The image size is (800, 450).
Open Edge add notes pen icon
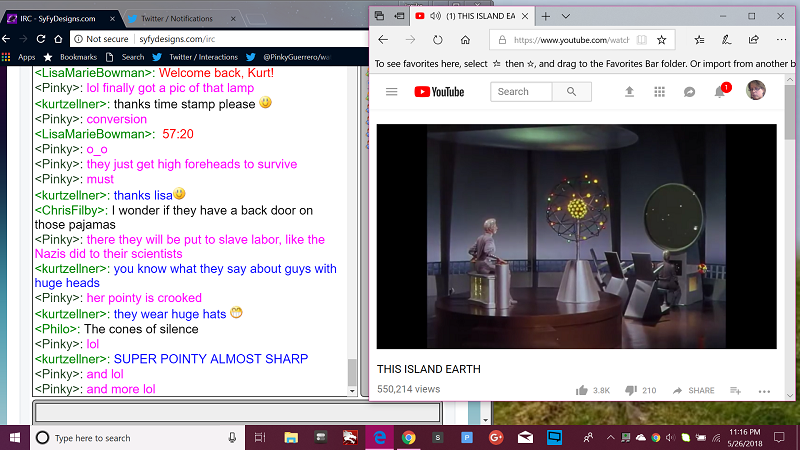tap(727, 40)
